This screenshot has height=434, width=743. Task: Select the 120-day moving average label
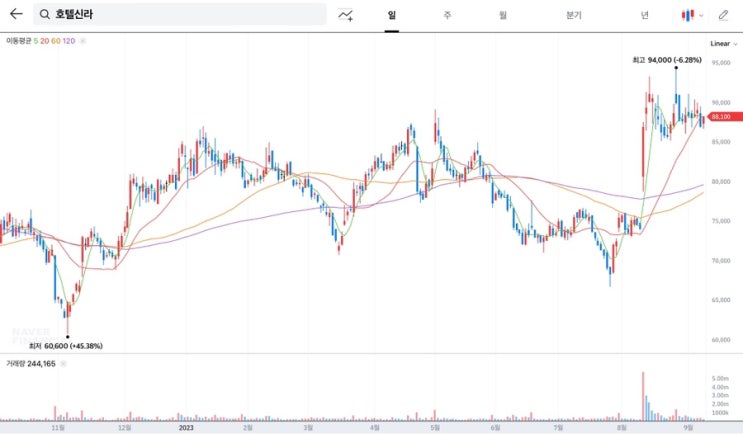pos(69,41)
